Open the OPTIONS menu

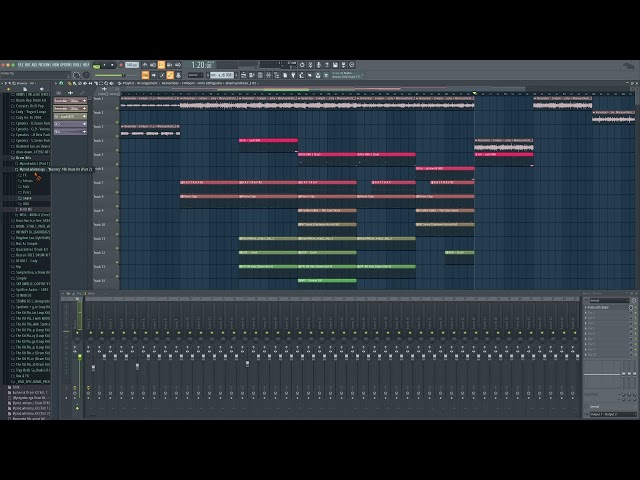(x=66, y=65)
